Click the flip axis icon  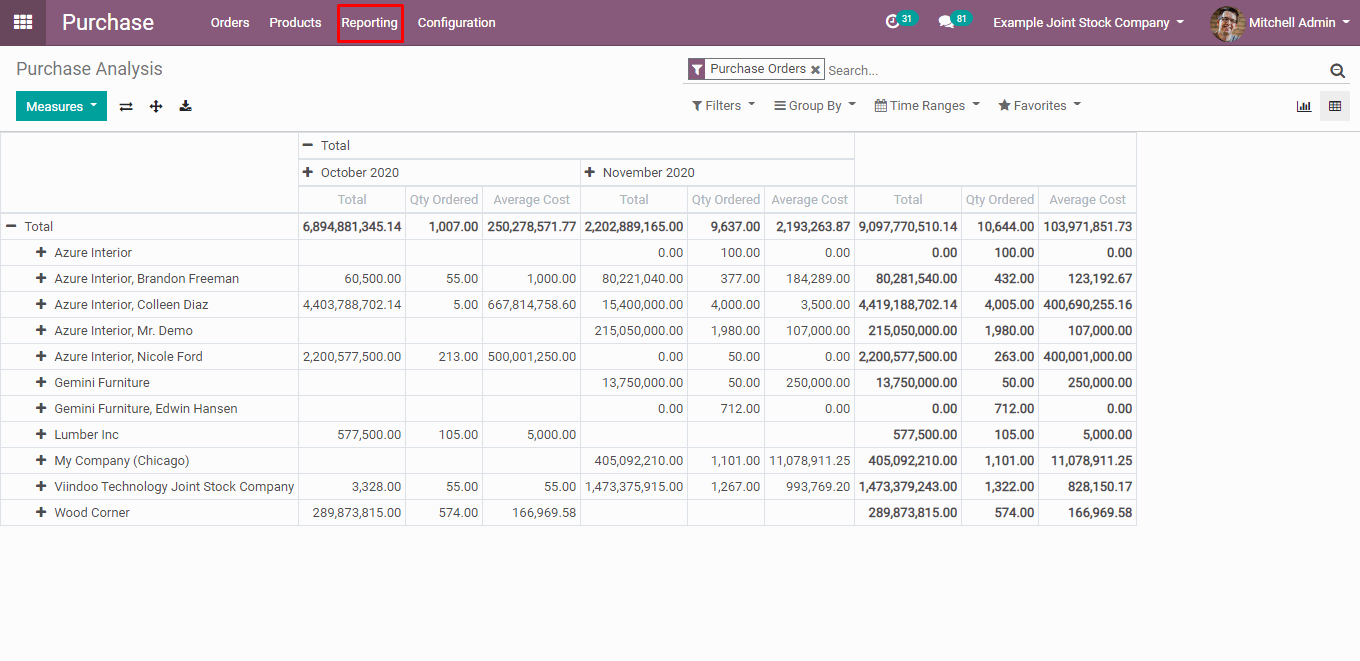126,106
